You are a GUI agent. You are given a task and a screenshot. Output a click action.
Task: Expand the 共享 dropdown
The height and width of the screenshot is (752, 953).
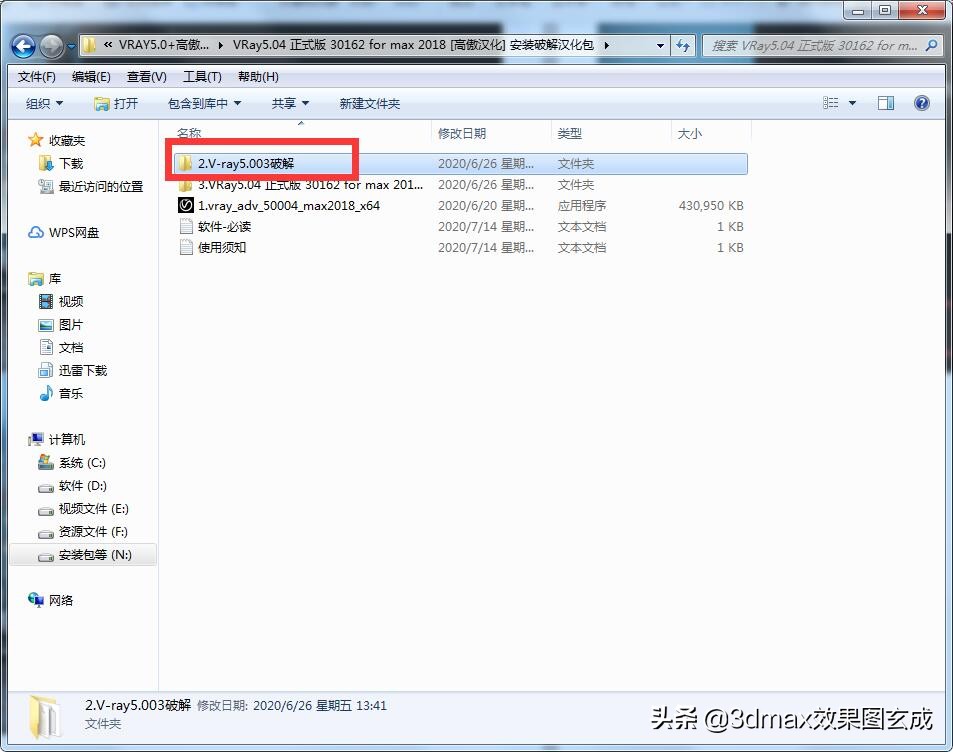pyautogui.click(x=290, y=103)
